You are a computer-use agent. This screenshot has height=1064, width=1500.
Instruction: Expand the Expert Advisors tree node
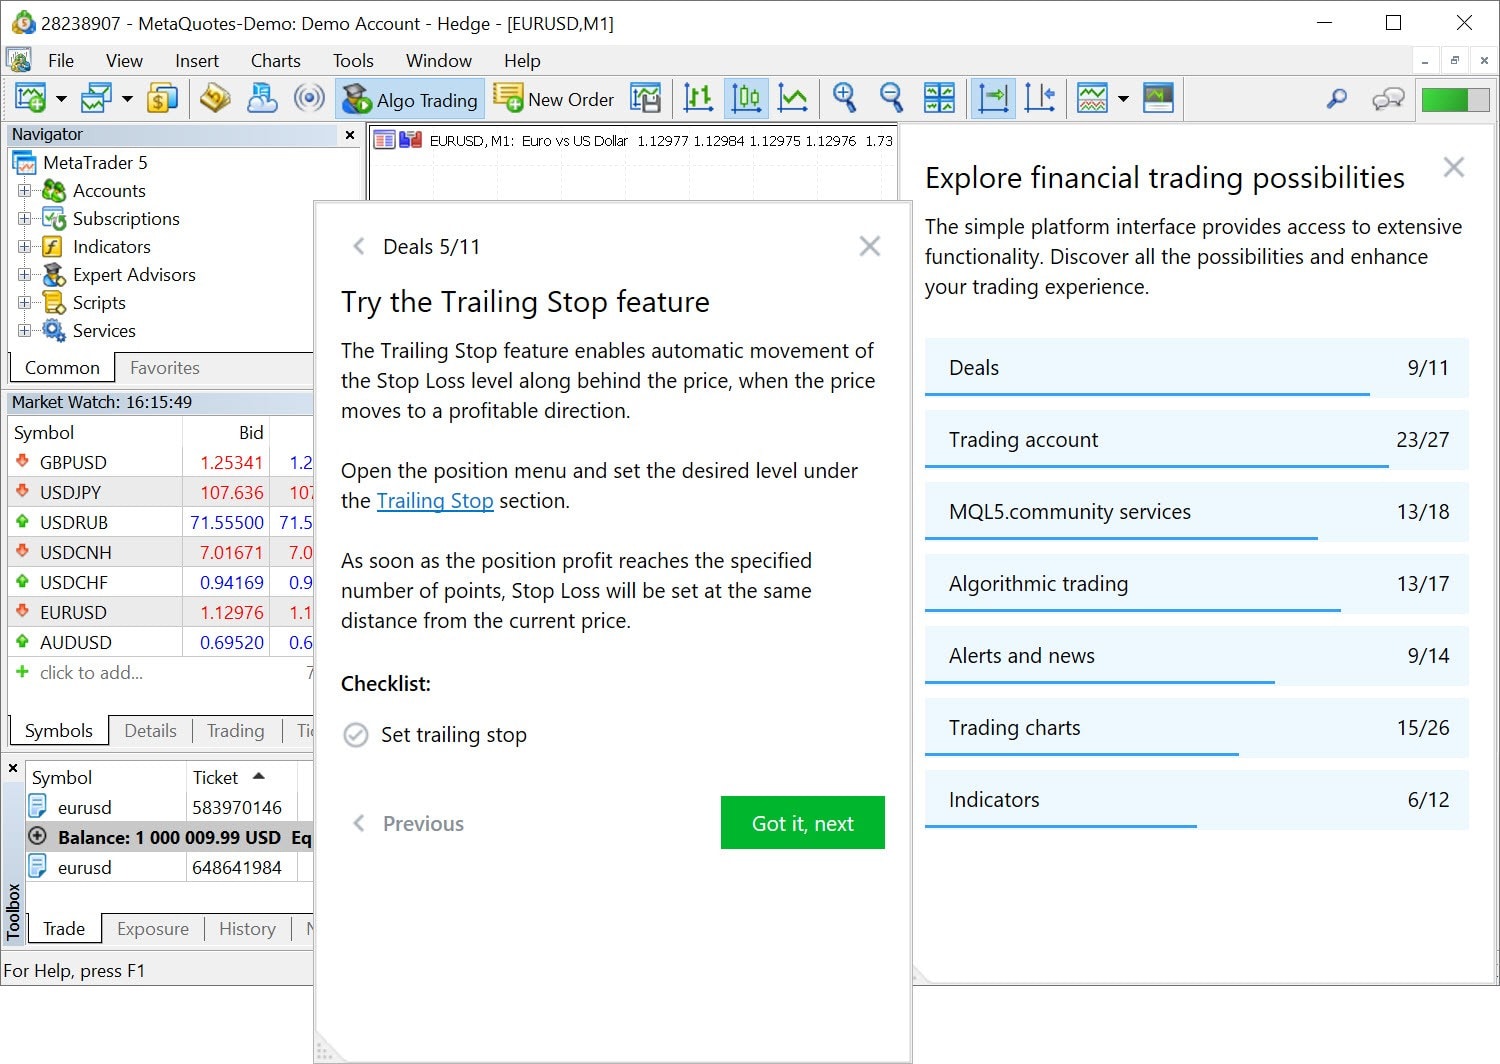pyautogui.click(x=24, y=274)
